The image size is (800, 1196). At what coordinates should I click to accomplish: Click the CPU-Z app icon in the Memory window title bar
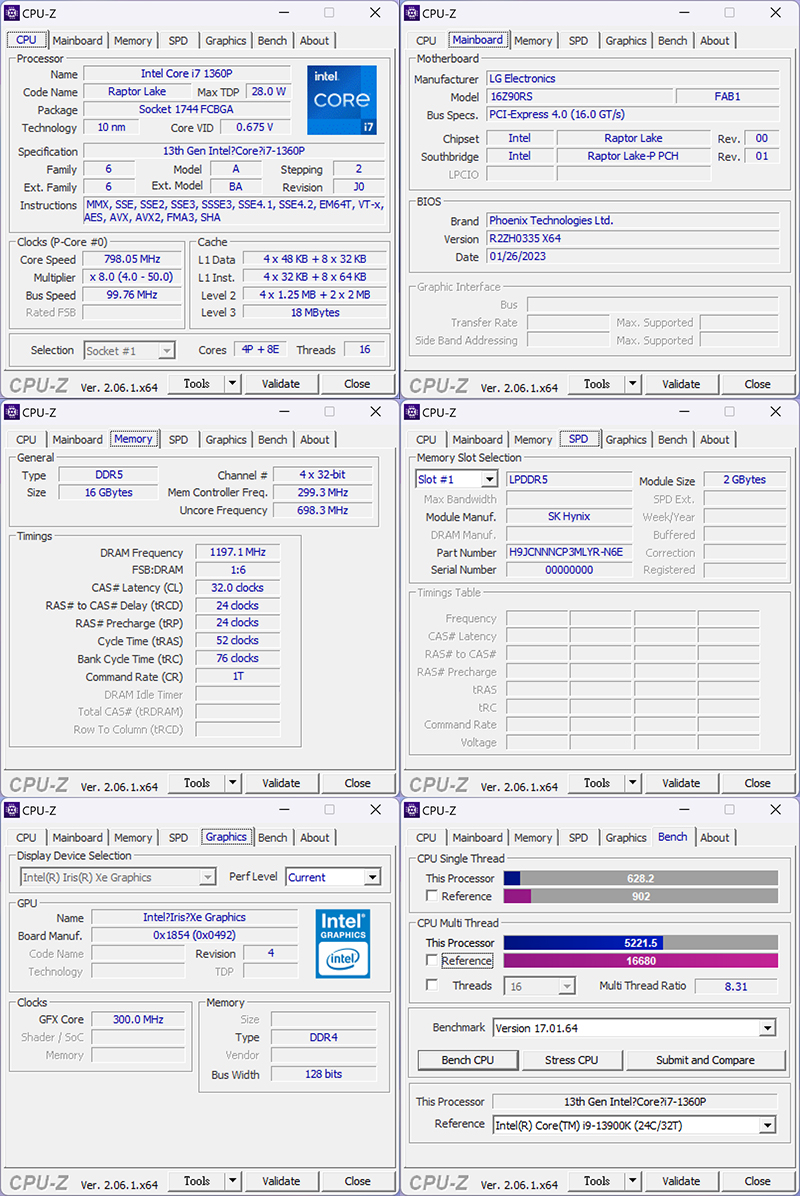pos(11,412)
